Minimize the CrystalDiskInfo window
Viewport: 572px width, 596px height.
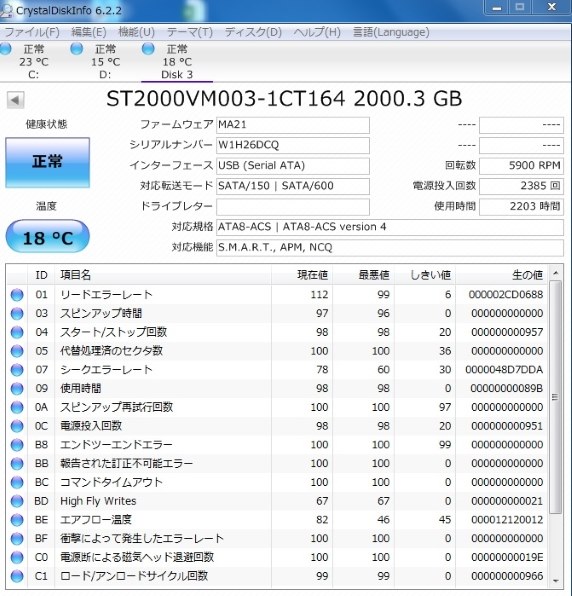pyautogui.click(x=497, y=8)
